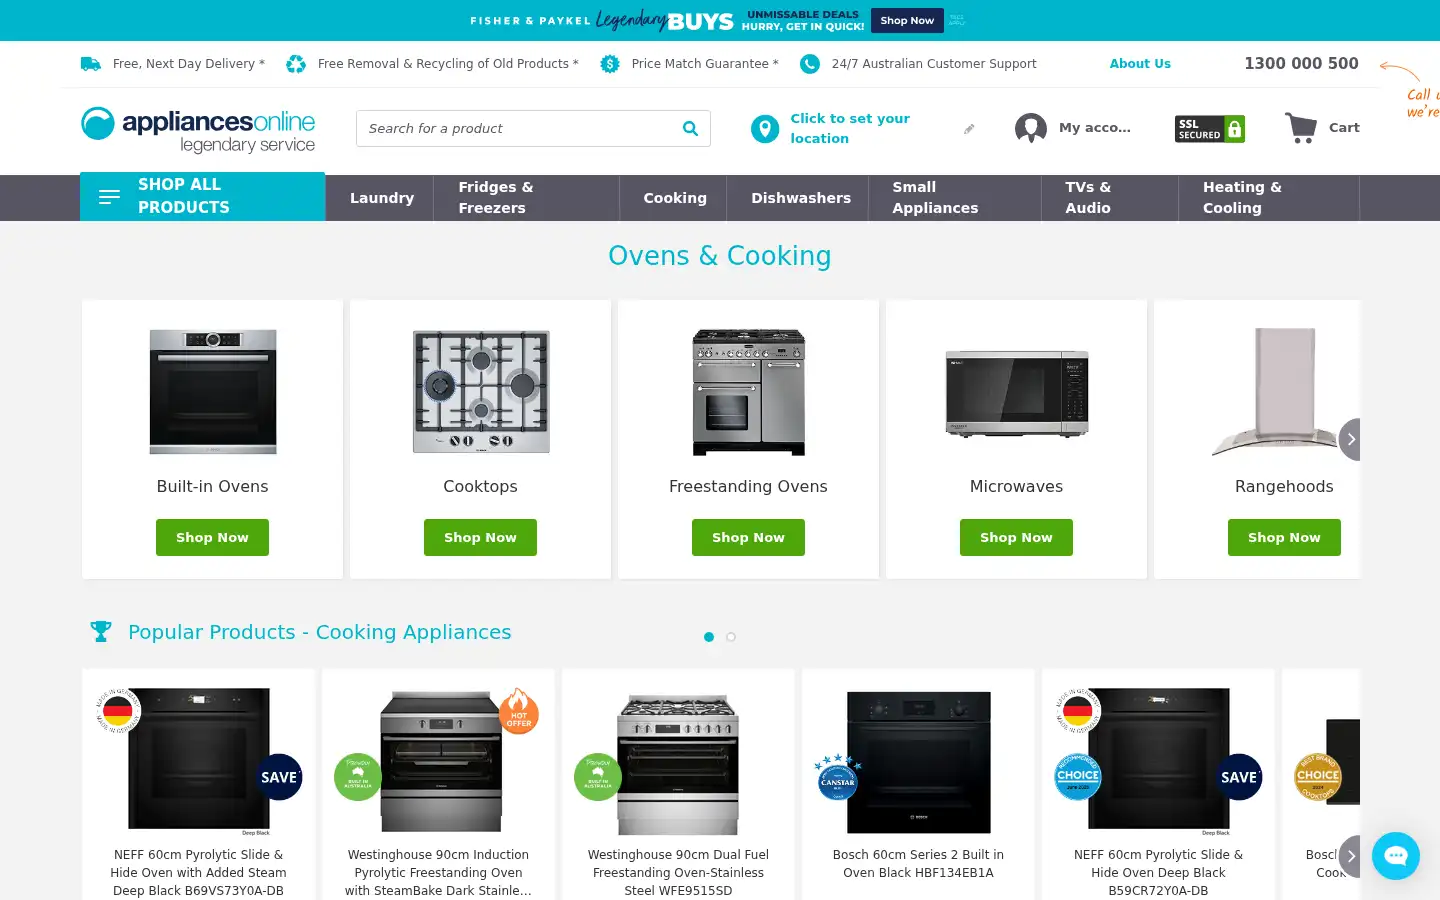Select the second carousel page dot
This screenshot has width=1440, height=900.
[x=731, y=637]
